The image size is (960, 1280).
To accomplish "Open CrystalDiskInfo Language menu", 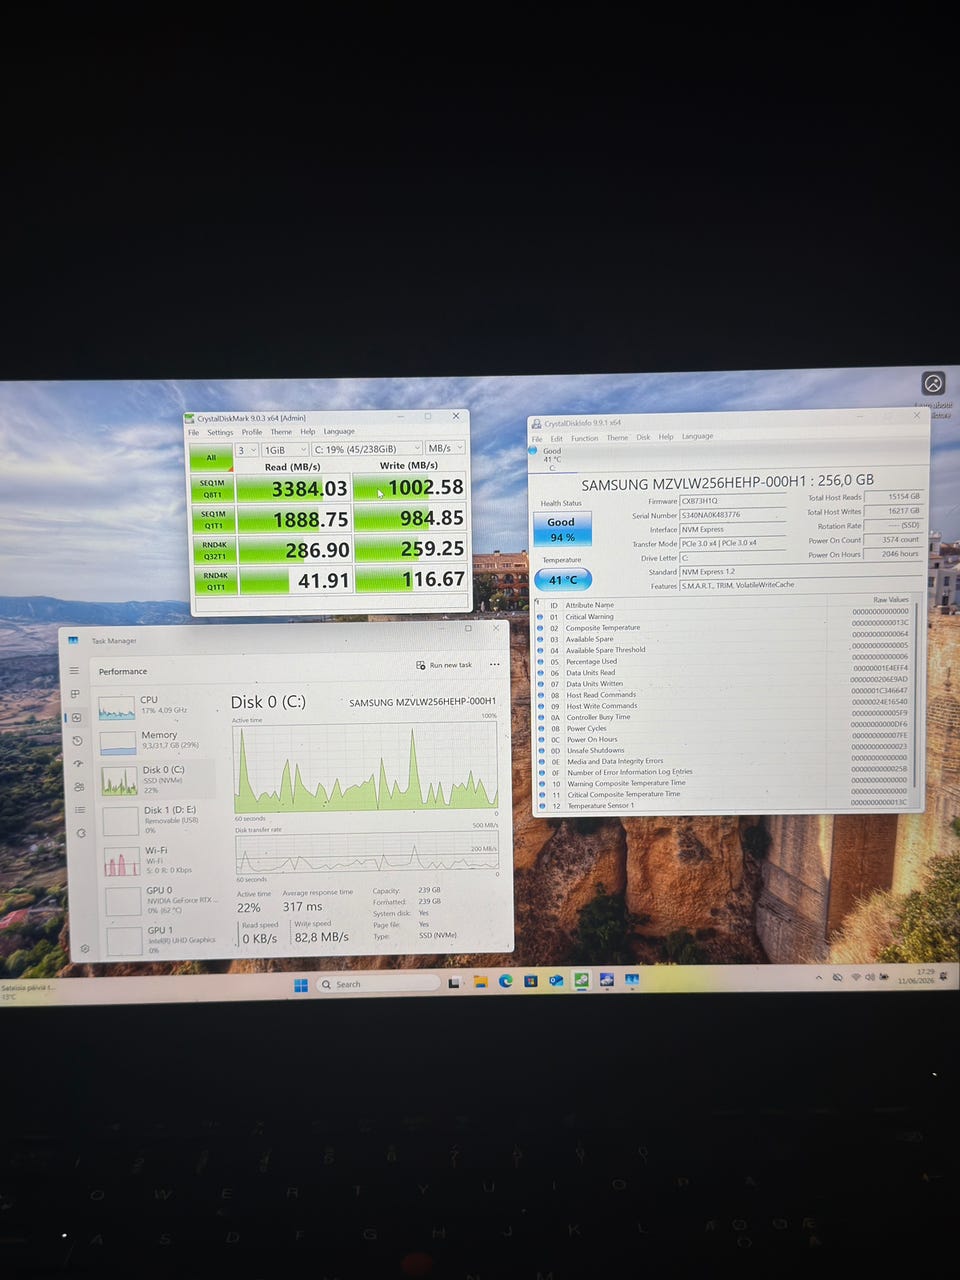I will (x=698, y=436).
